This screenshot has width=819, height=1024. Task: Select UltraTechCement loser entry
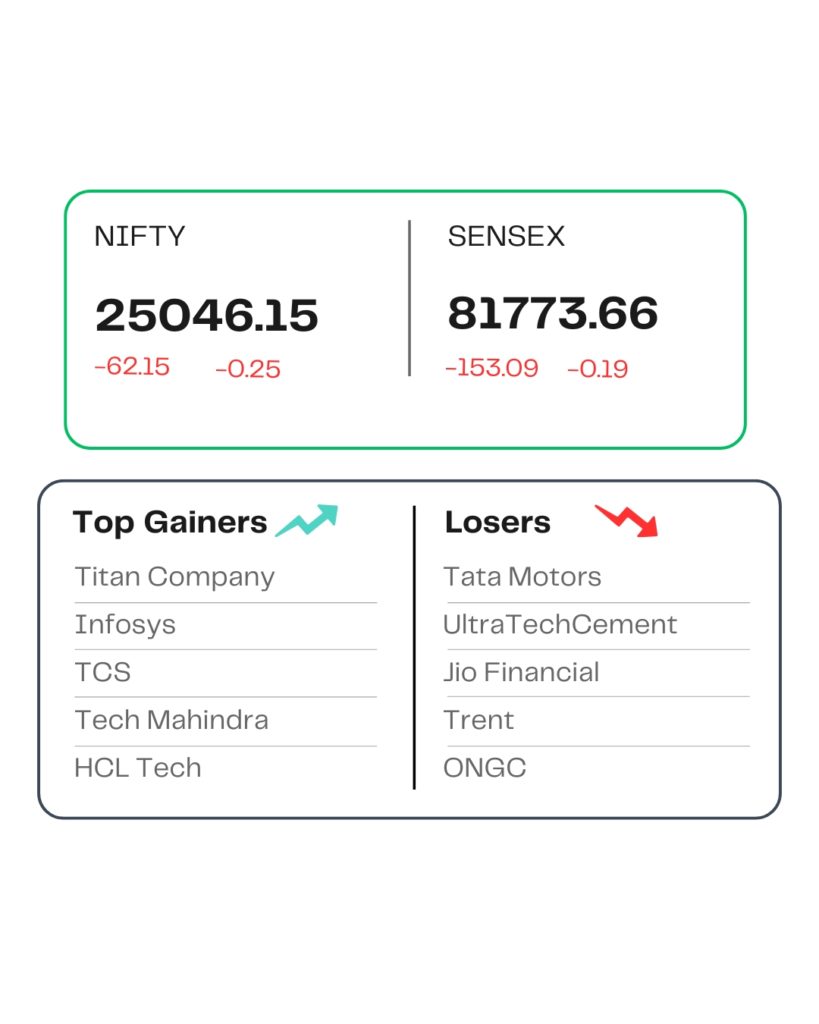(560, 625)
